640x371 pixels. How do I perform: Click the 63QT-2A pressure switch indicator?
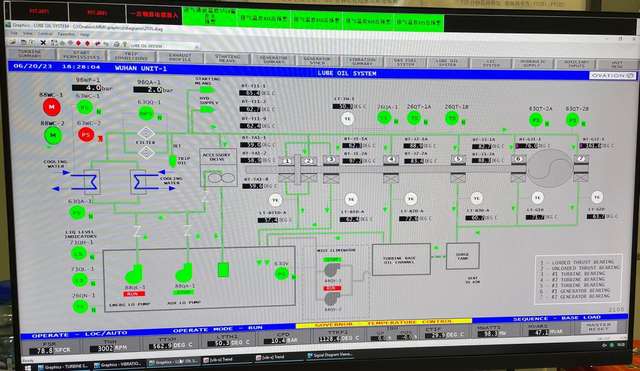(536, 120)
